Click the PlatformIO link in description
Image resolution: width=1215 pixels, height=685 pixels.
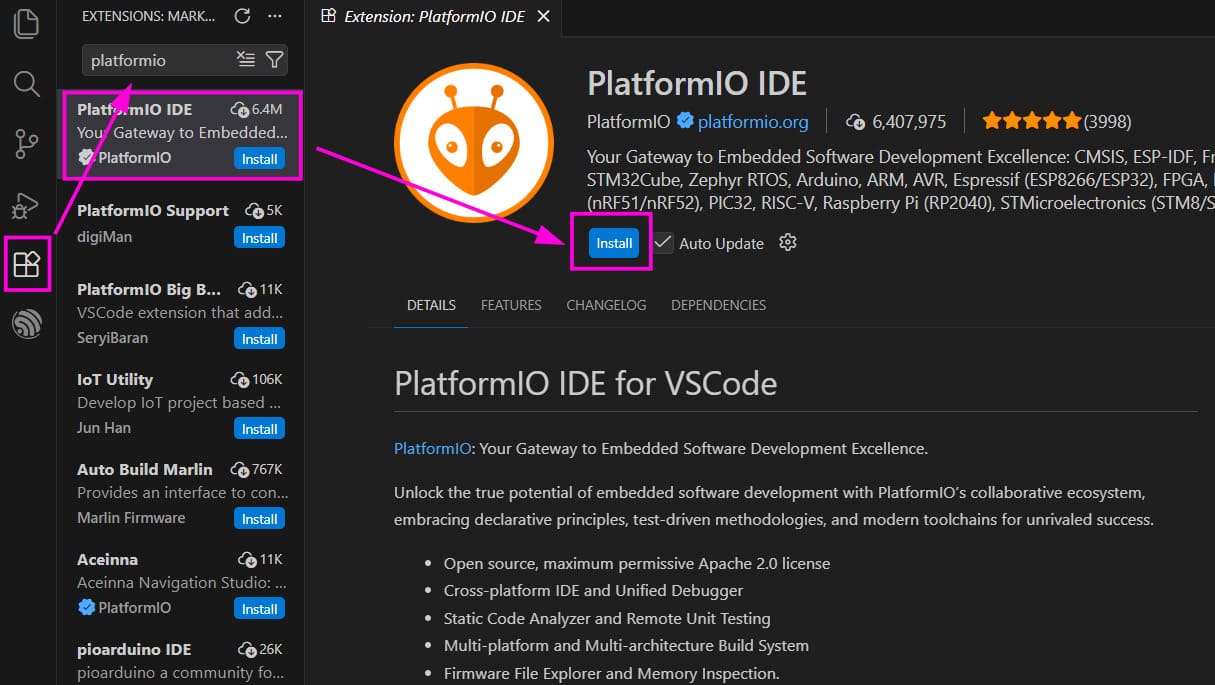(432, 449)
